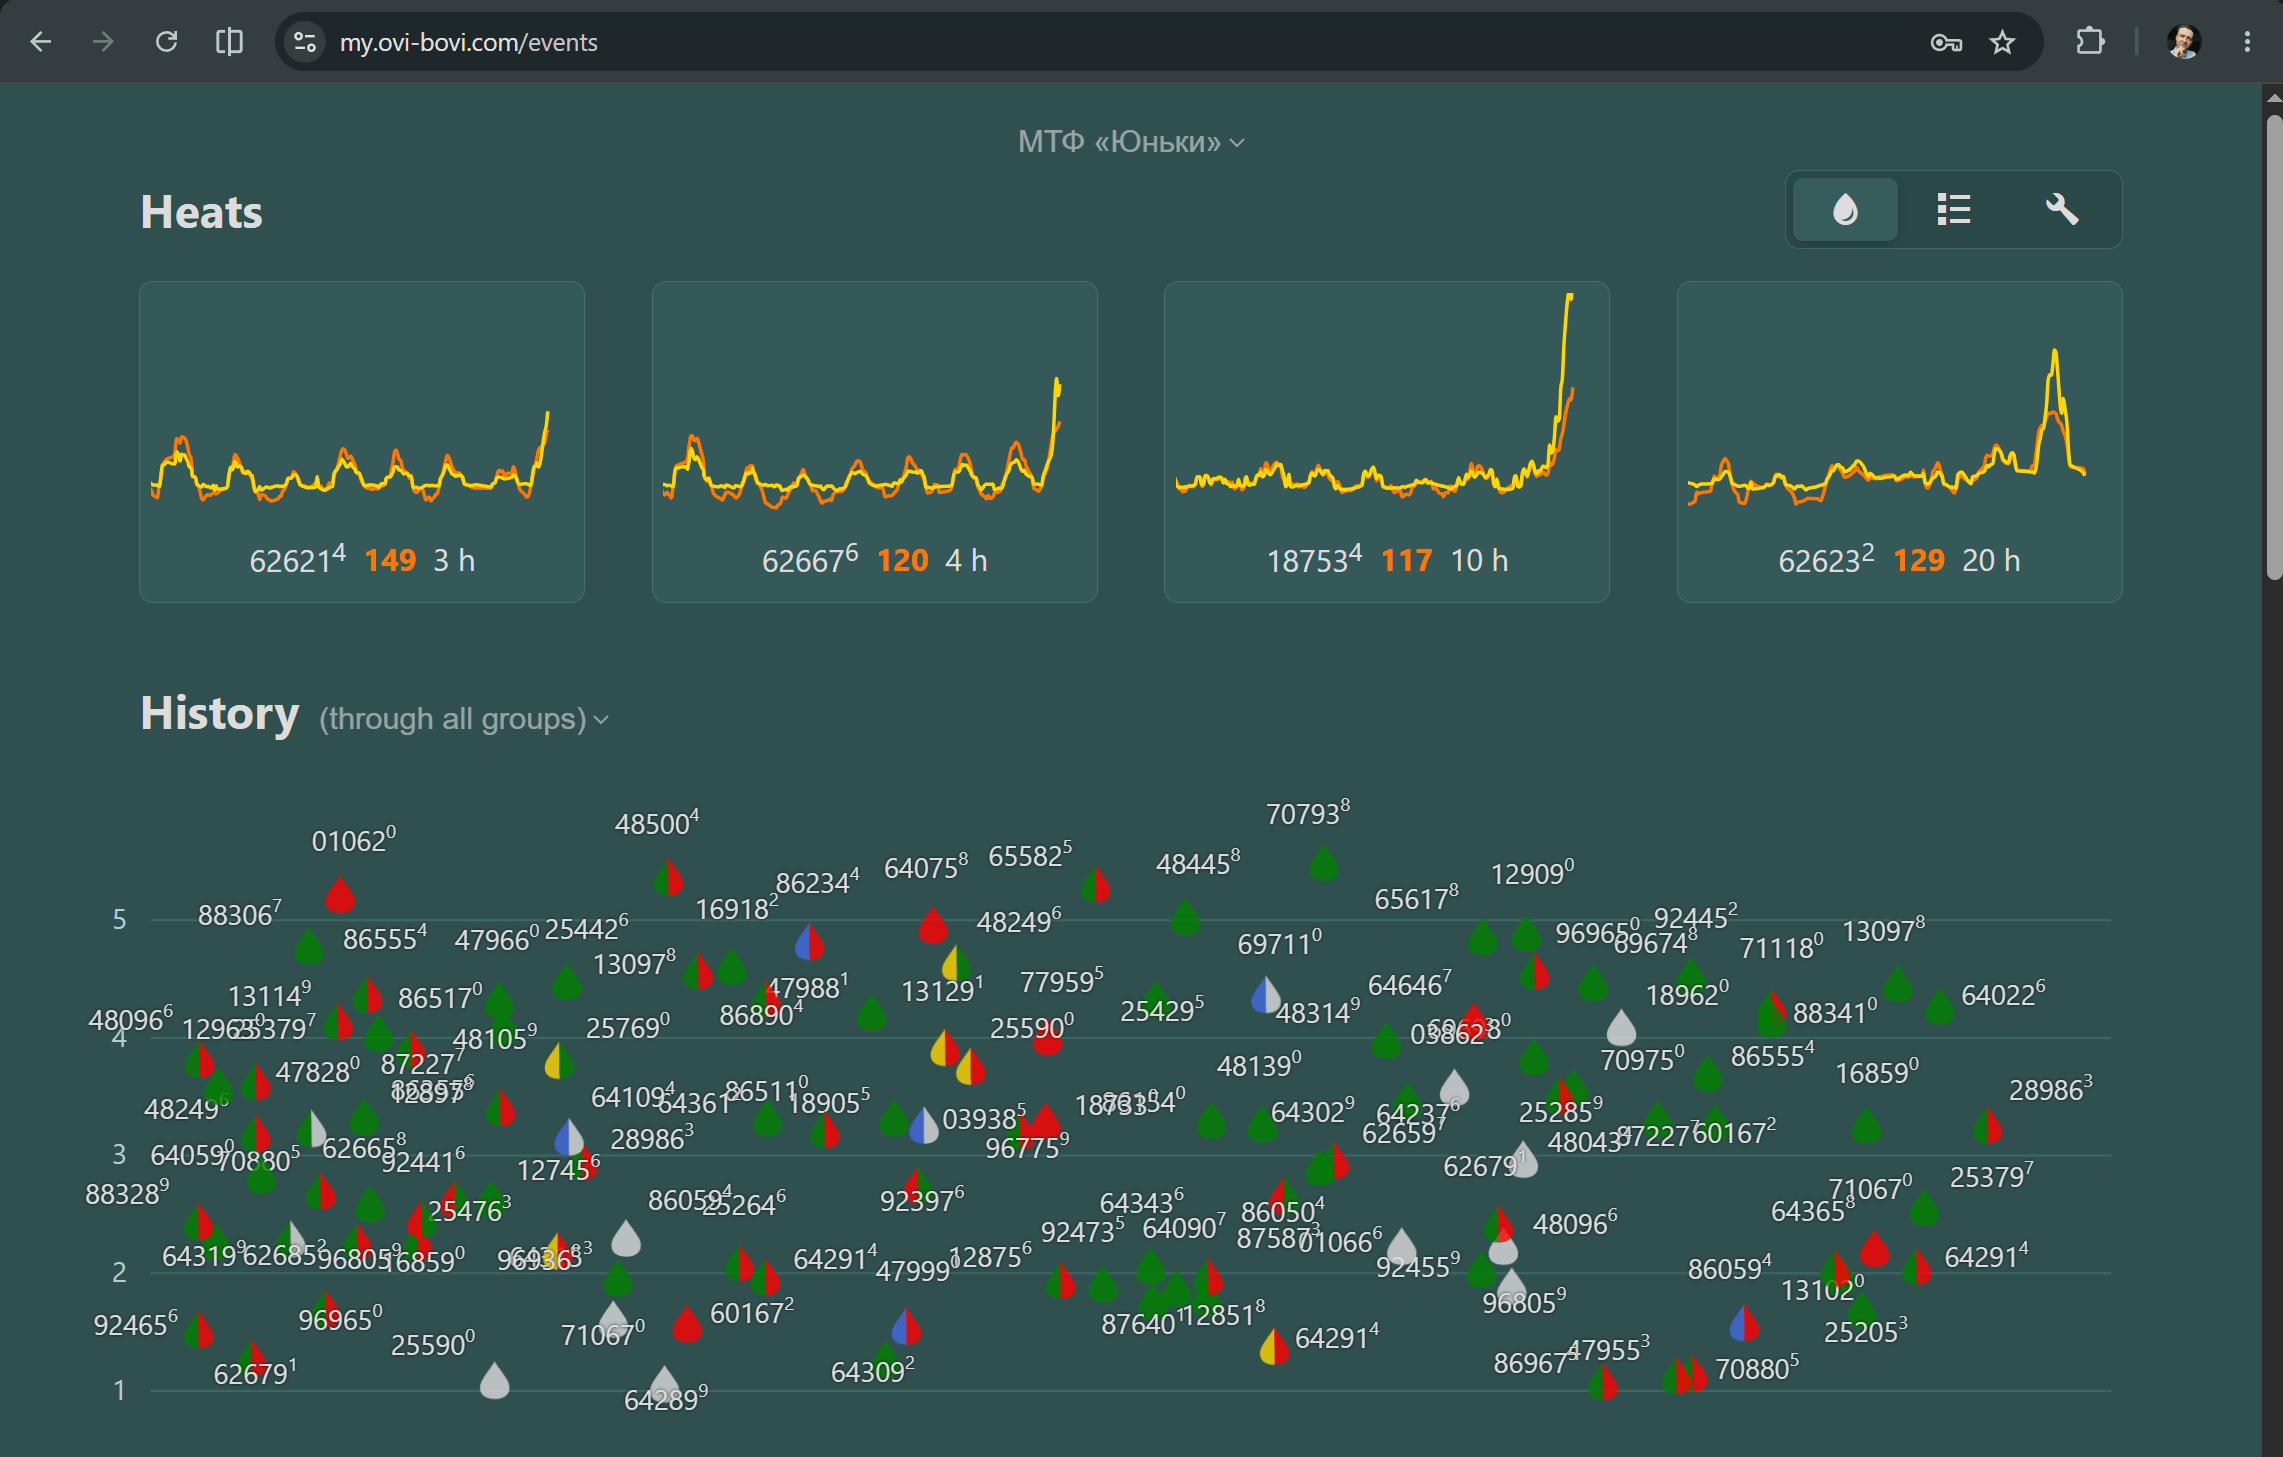Click the green drop under 70793
Image resolution: width=2283 pixels, height=1457 pixels.
tap(1324, 864)
